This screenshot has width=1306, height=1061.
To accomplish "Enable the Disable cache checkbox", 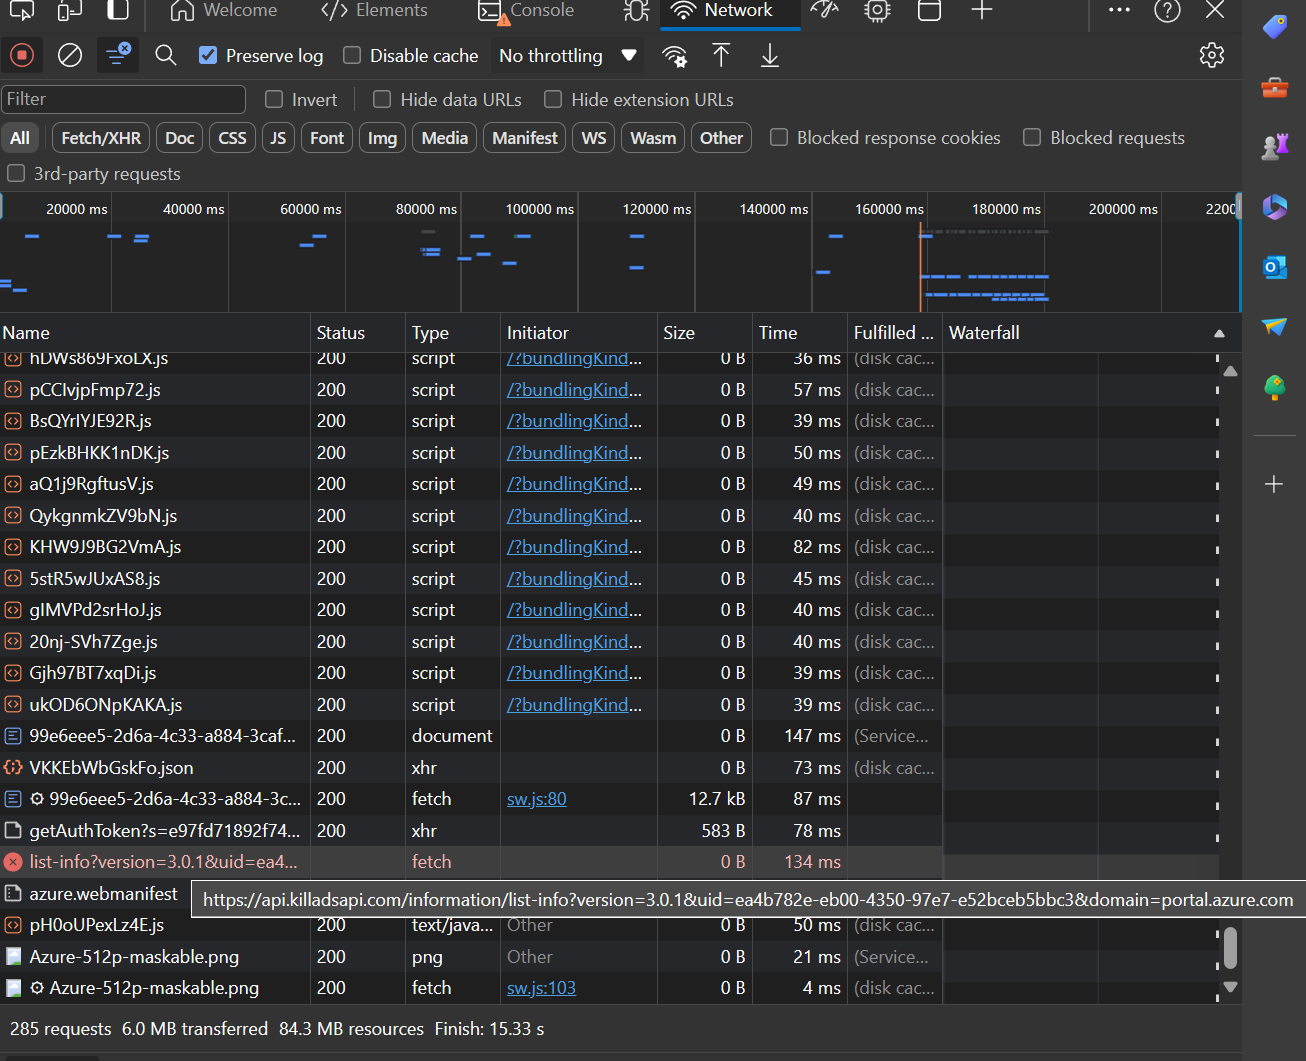I will click(x=352, y=55).
